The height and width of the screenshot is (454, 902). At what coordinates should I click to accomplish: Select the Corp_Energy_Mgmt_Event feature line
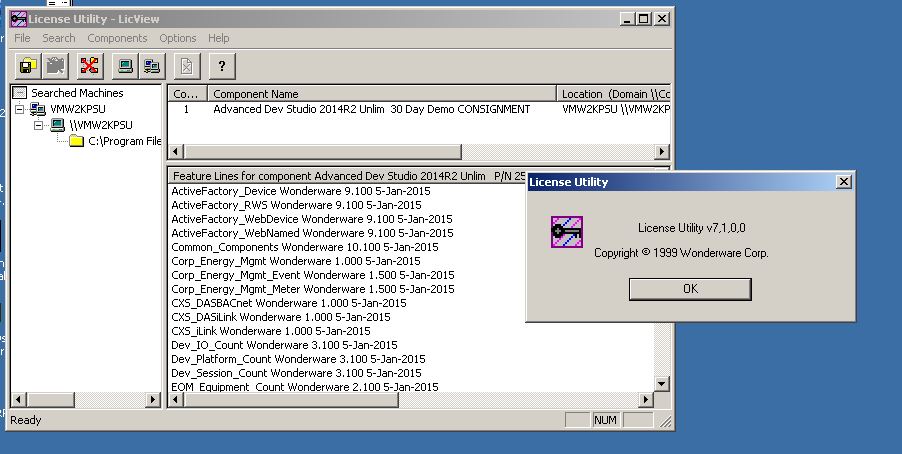pyautogui.click(x=312, y=274)
